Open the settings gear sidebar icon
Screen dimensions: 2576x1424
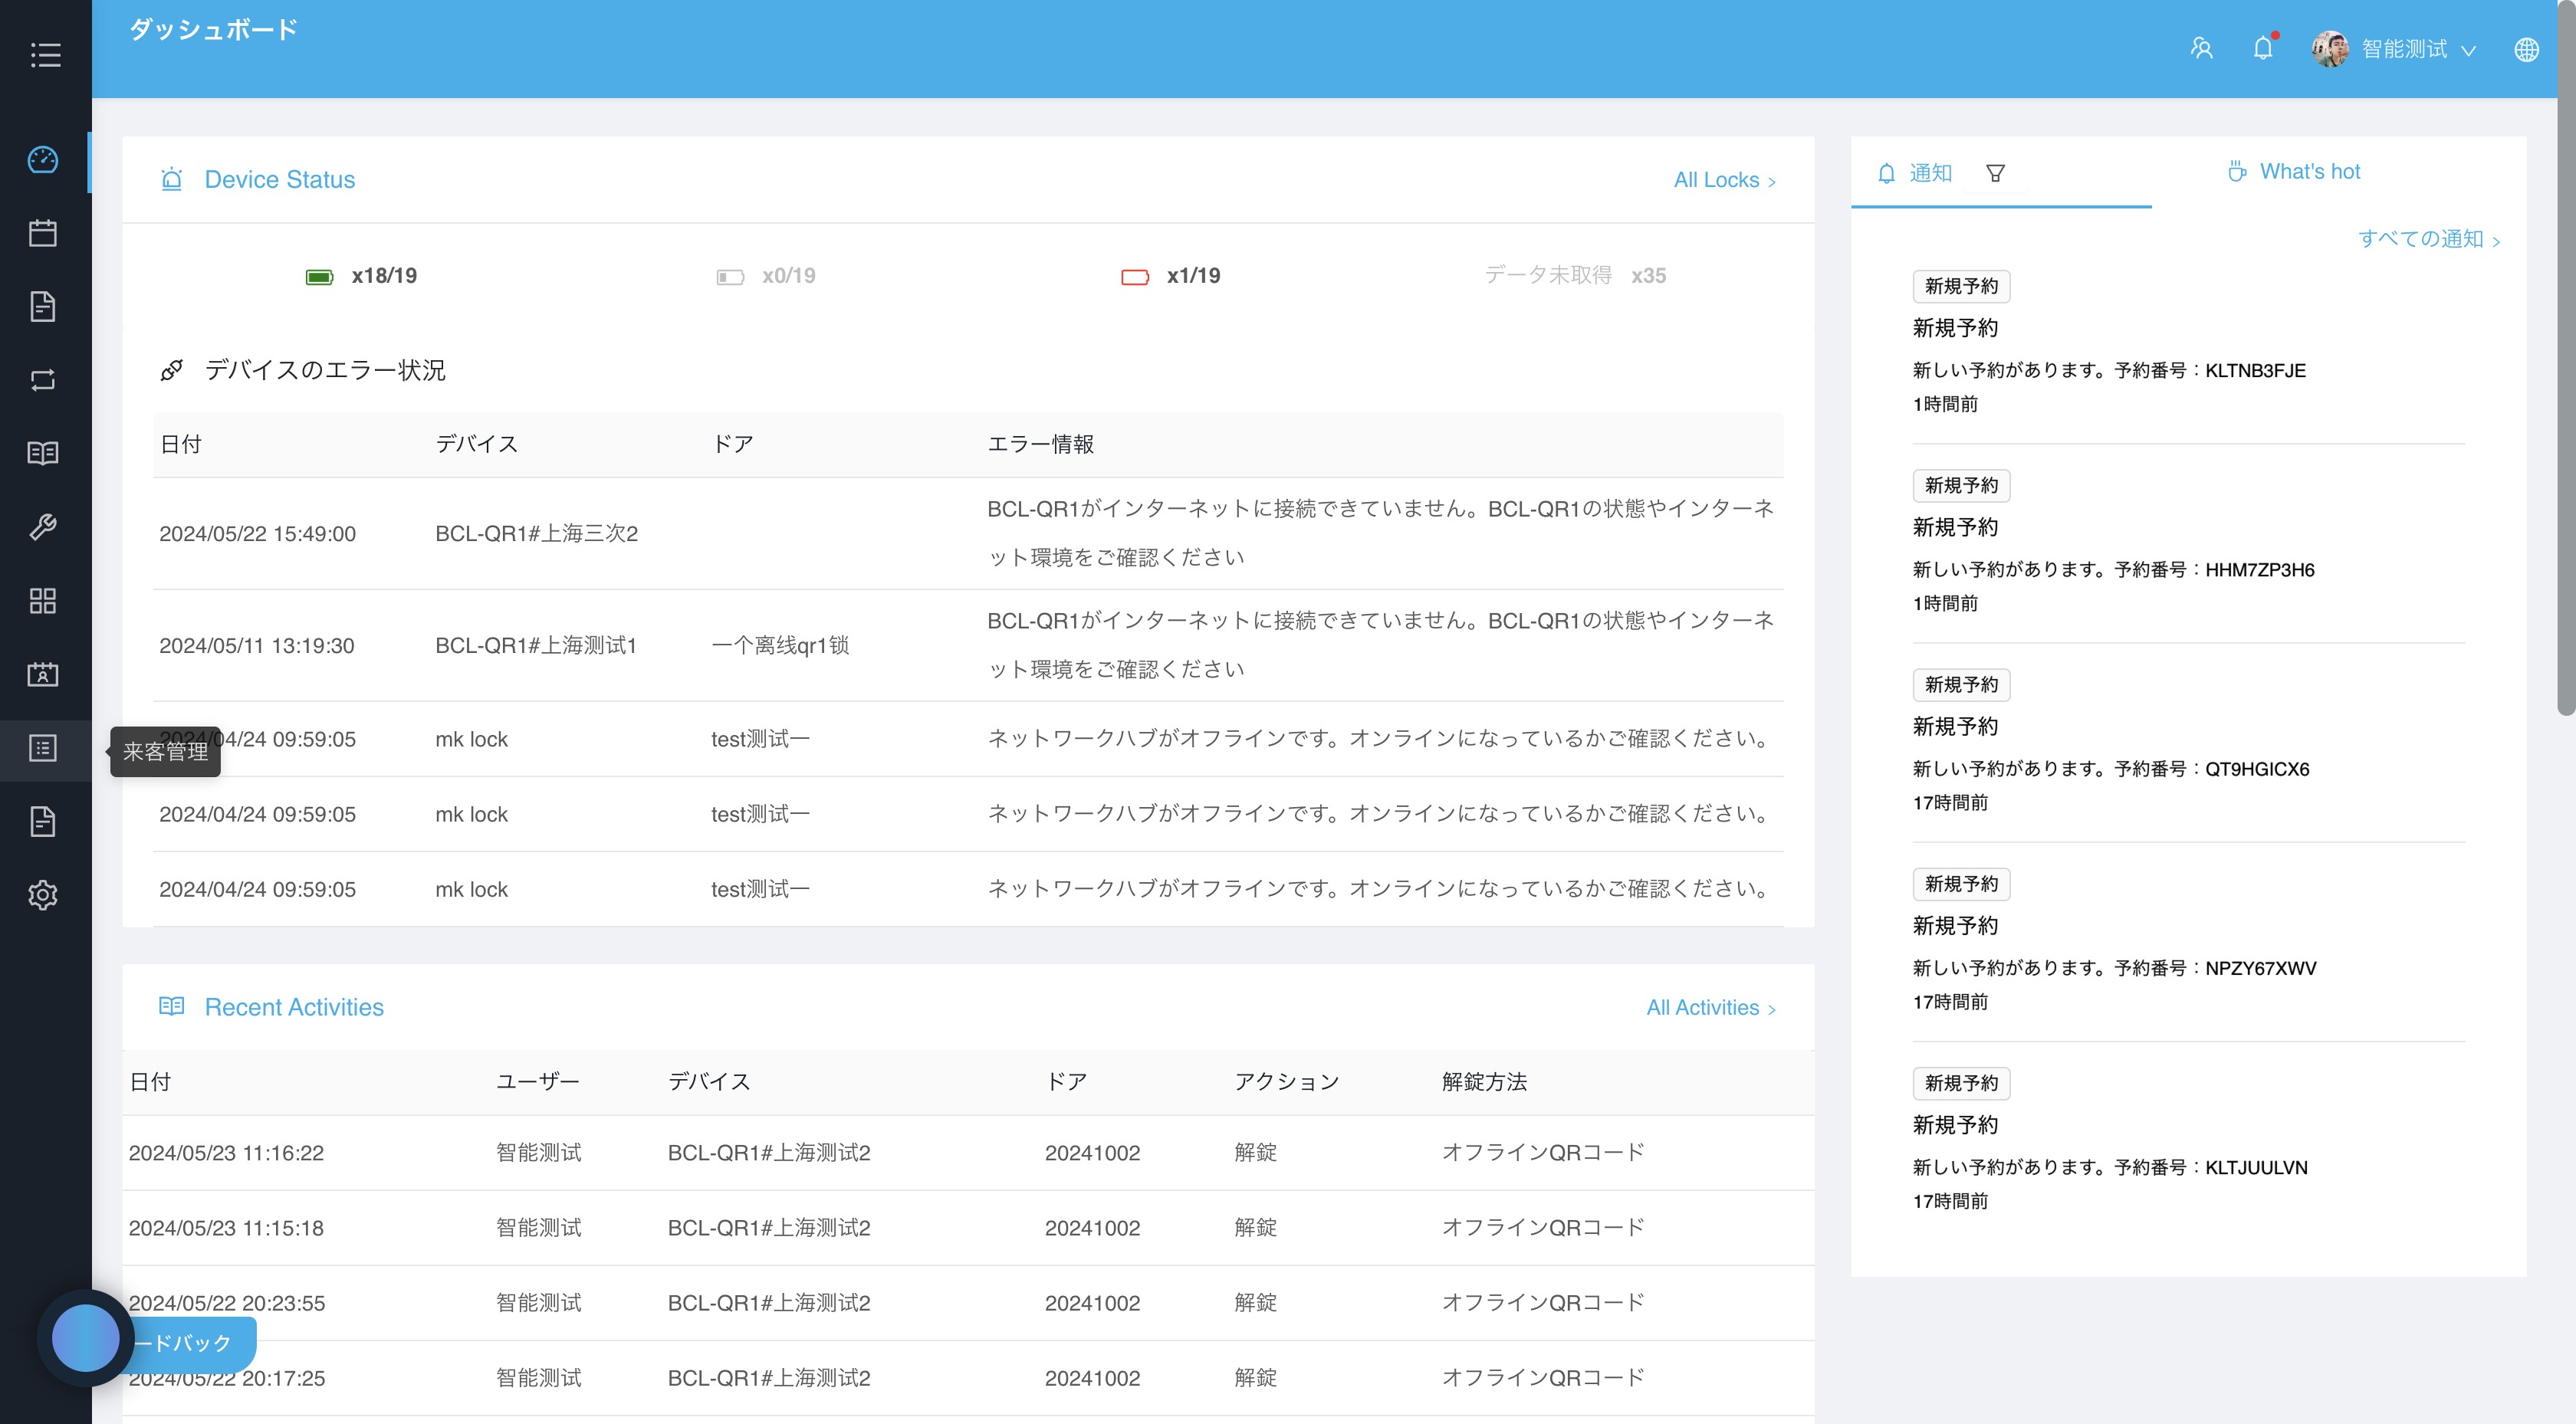(43, 895)
